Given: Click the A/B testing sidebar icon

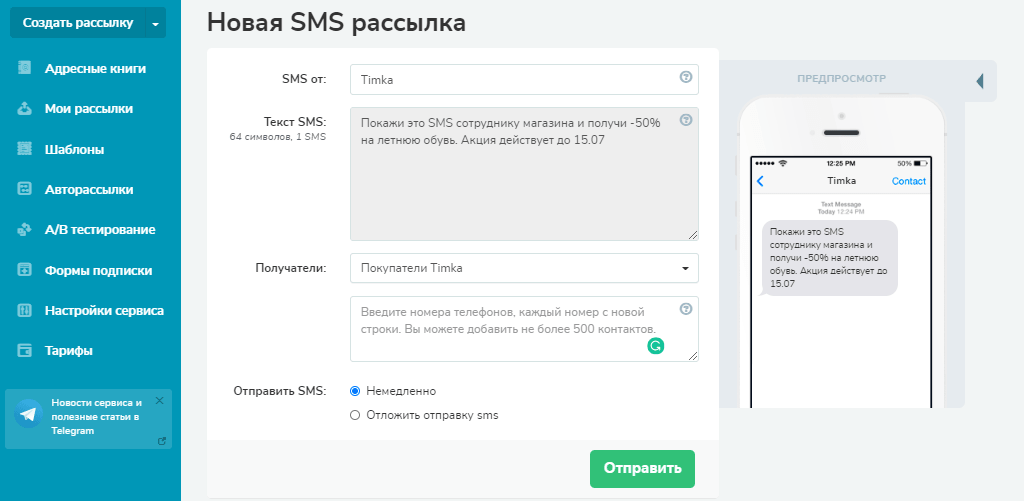Looking at the screenshot, I should [x=25, y=230].
